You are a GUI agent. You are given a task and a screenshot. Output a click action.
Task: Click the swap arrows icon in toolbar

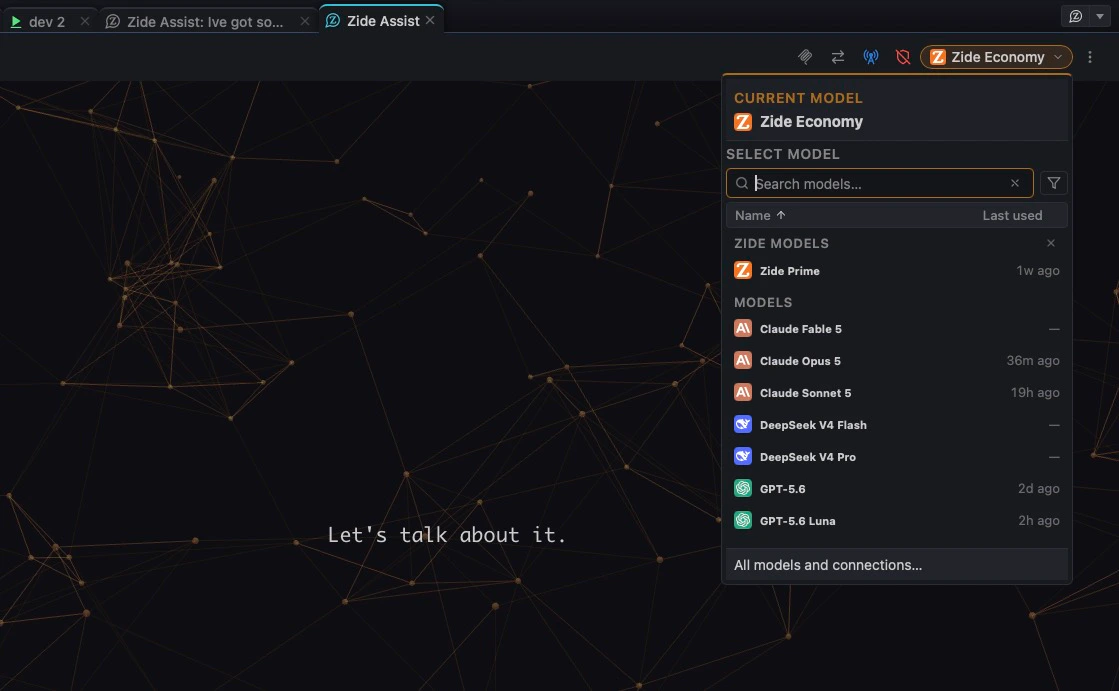pos(838,57)
